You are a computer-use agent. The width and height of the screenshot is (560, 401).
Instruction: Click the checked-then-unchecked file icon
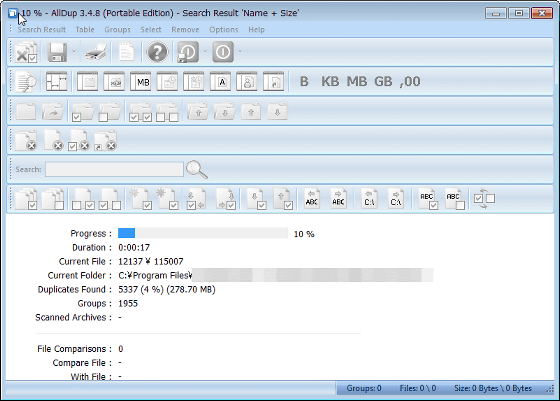click(x=110, y=199)
